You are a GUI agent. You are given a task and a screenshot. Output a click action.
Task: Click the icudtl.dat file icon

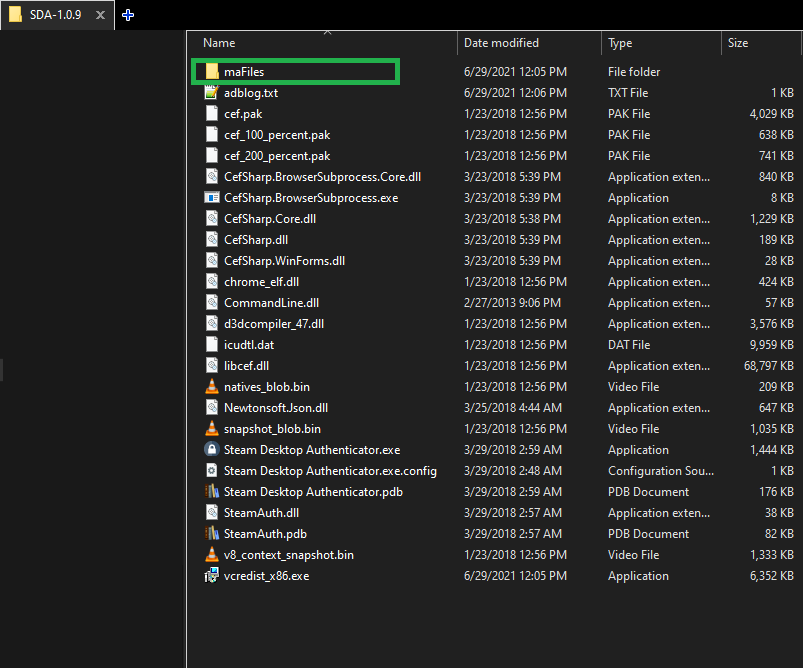point(212,345)
